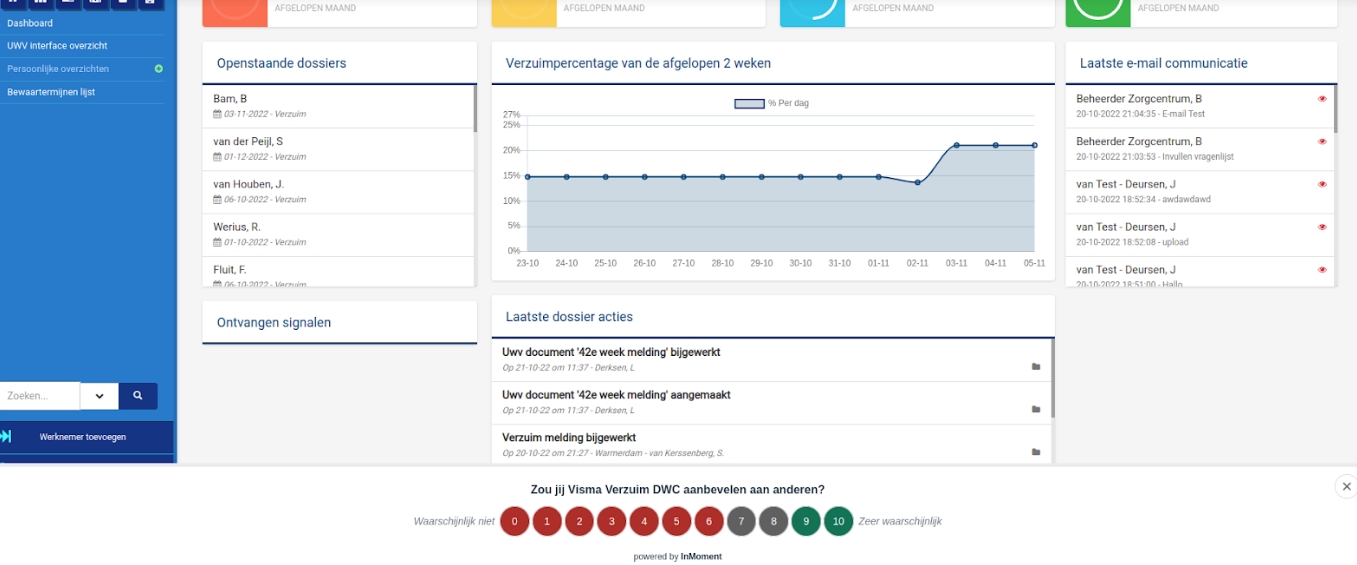Click eye icon for the E-mail Test message
This screenshot has height=565, width=1357.
tap(1322, 99)
